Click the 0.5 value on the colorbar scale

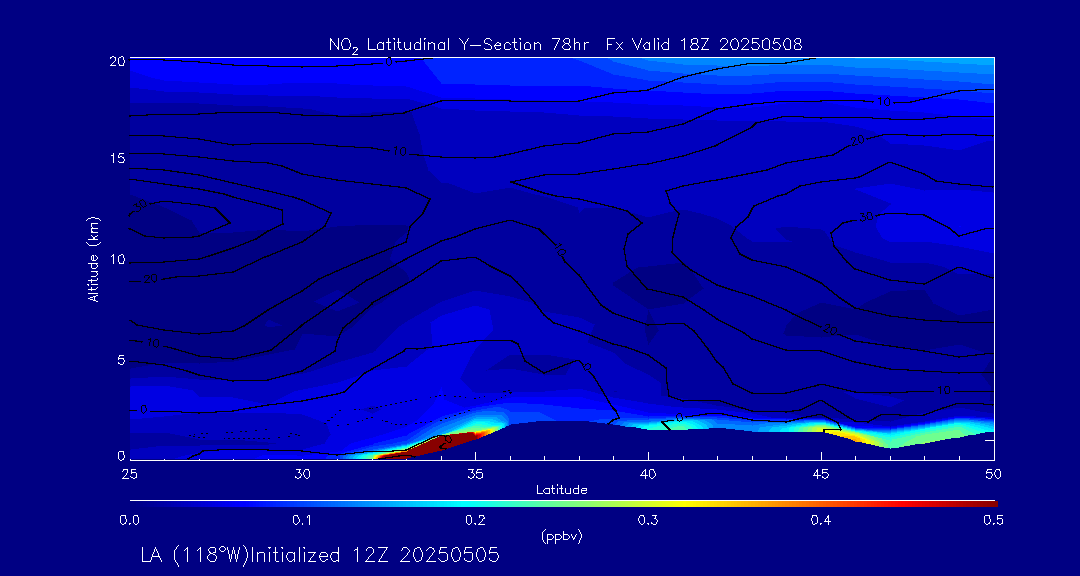click(x=993, y=520)
